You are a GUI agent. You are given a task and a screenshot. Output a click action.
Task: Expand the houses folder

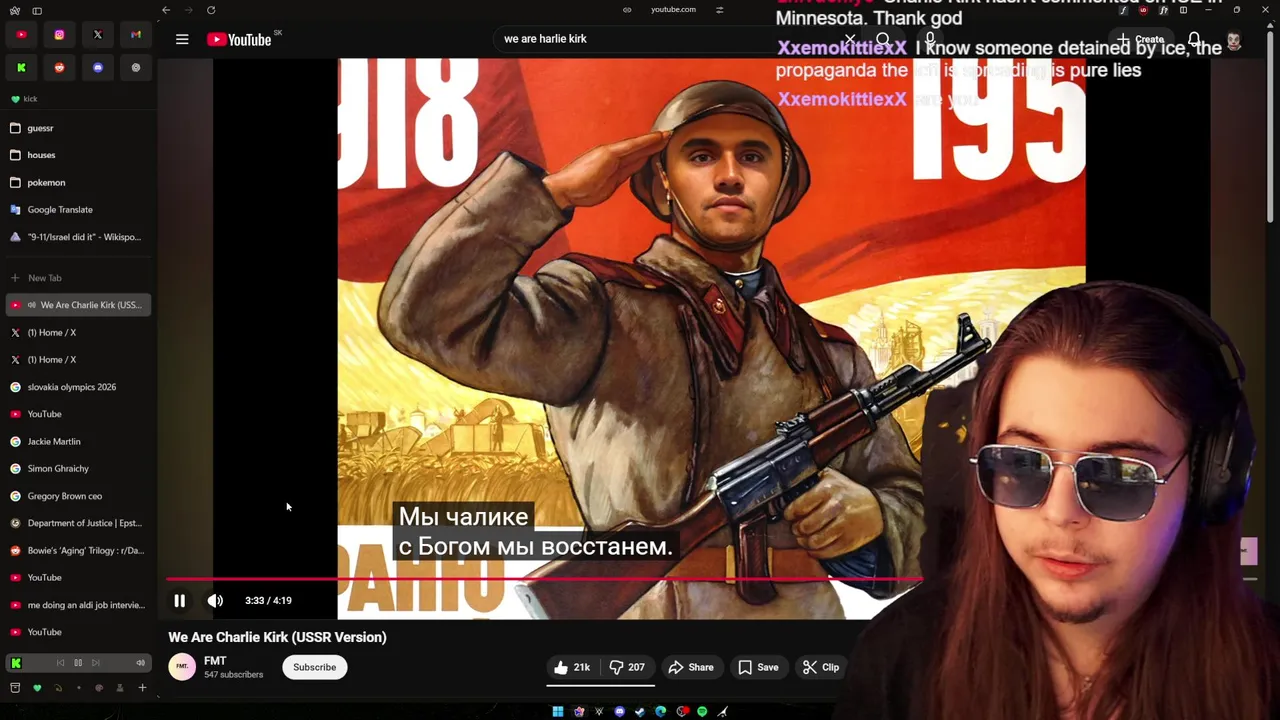point(79,155)
